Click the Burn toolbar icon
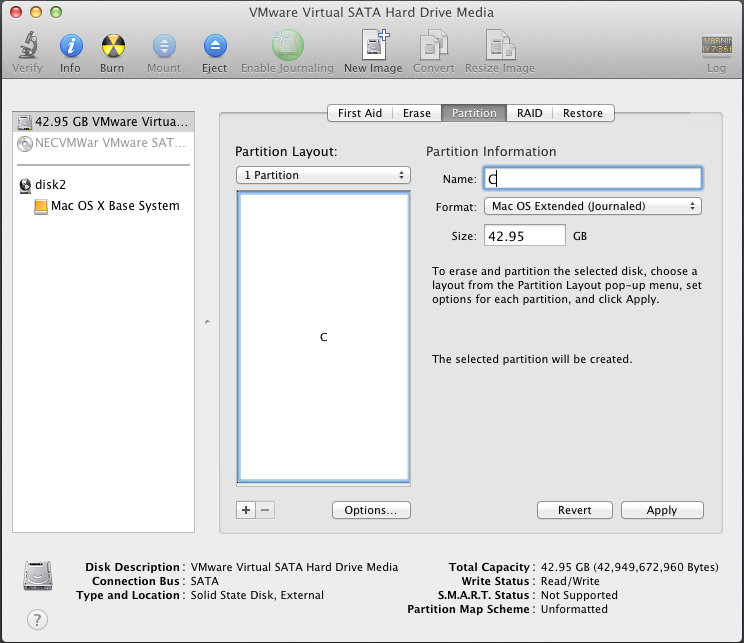 tap(113, 46)
